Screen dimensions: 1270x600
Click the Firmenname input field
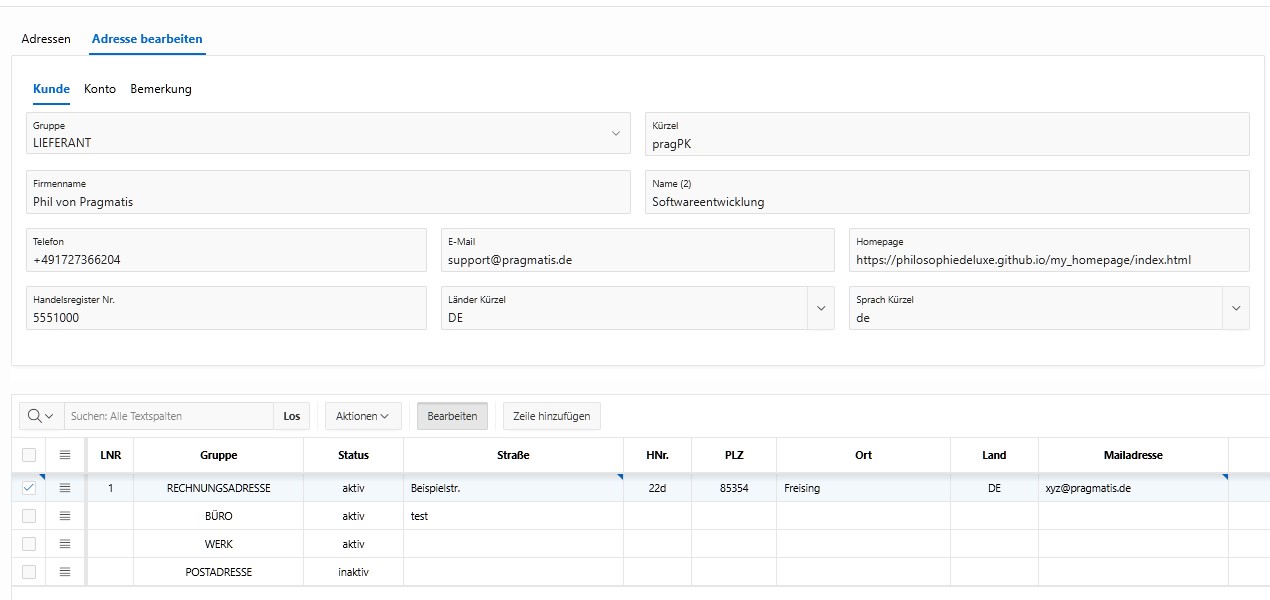click(328, 192)
